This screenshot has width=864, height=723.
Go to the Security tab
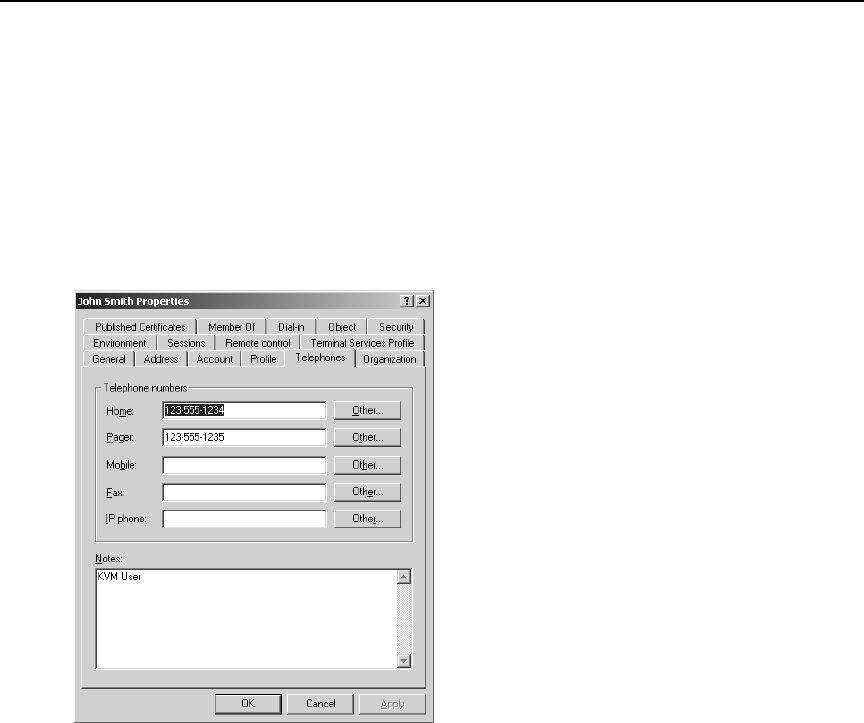coord(396,327)
